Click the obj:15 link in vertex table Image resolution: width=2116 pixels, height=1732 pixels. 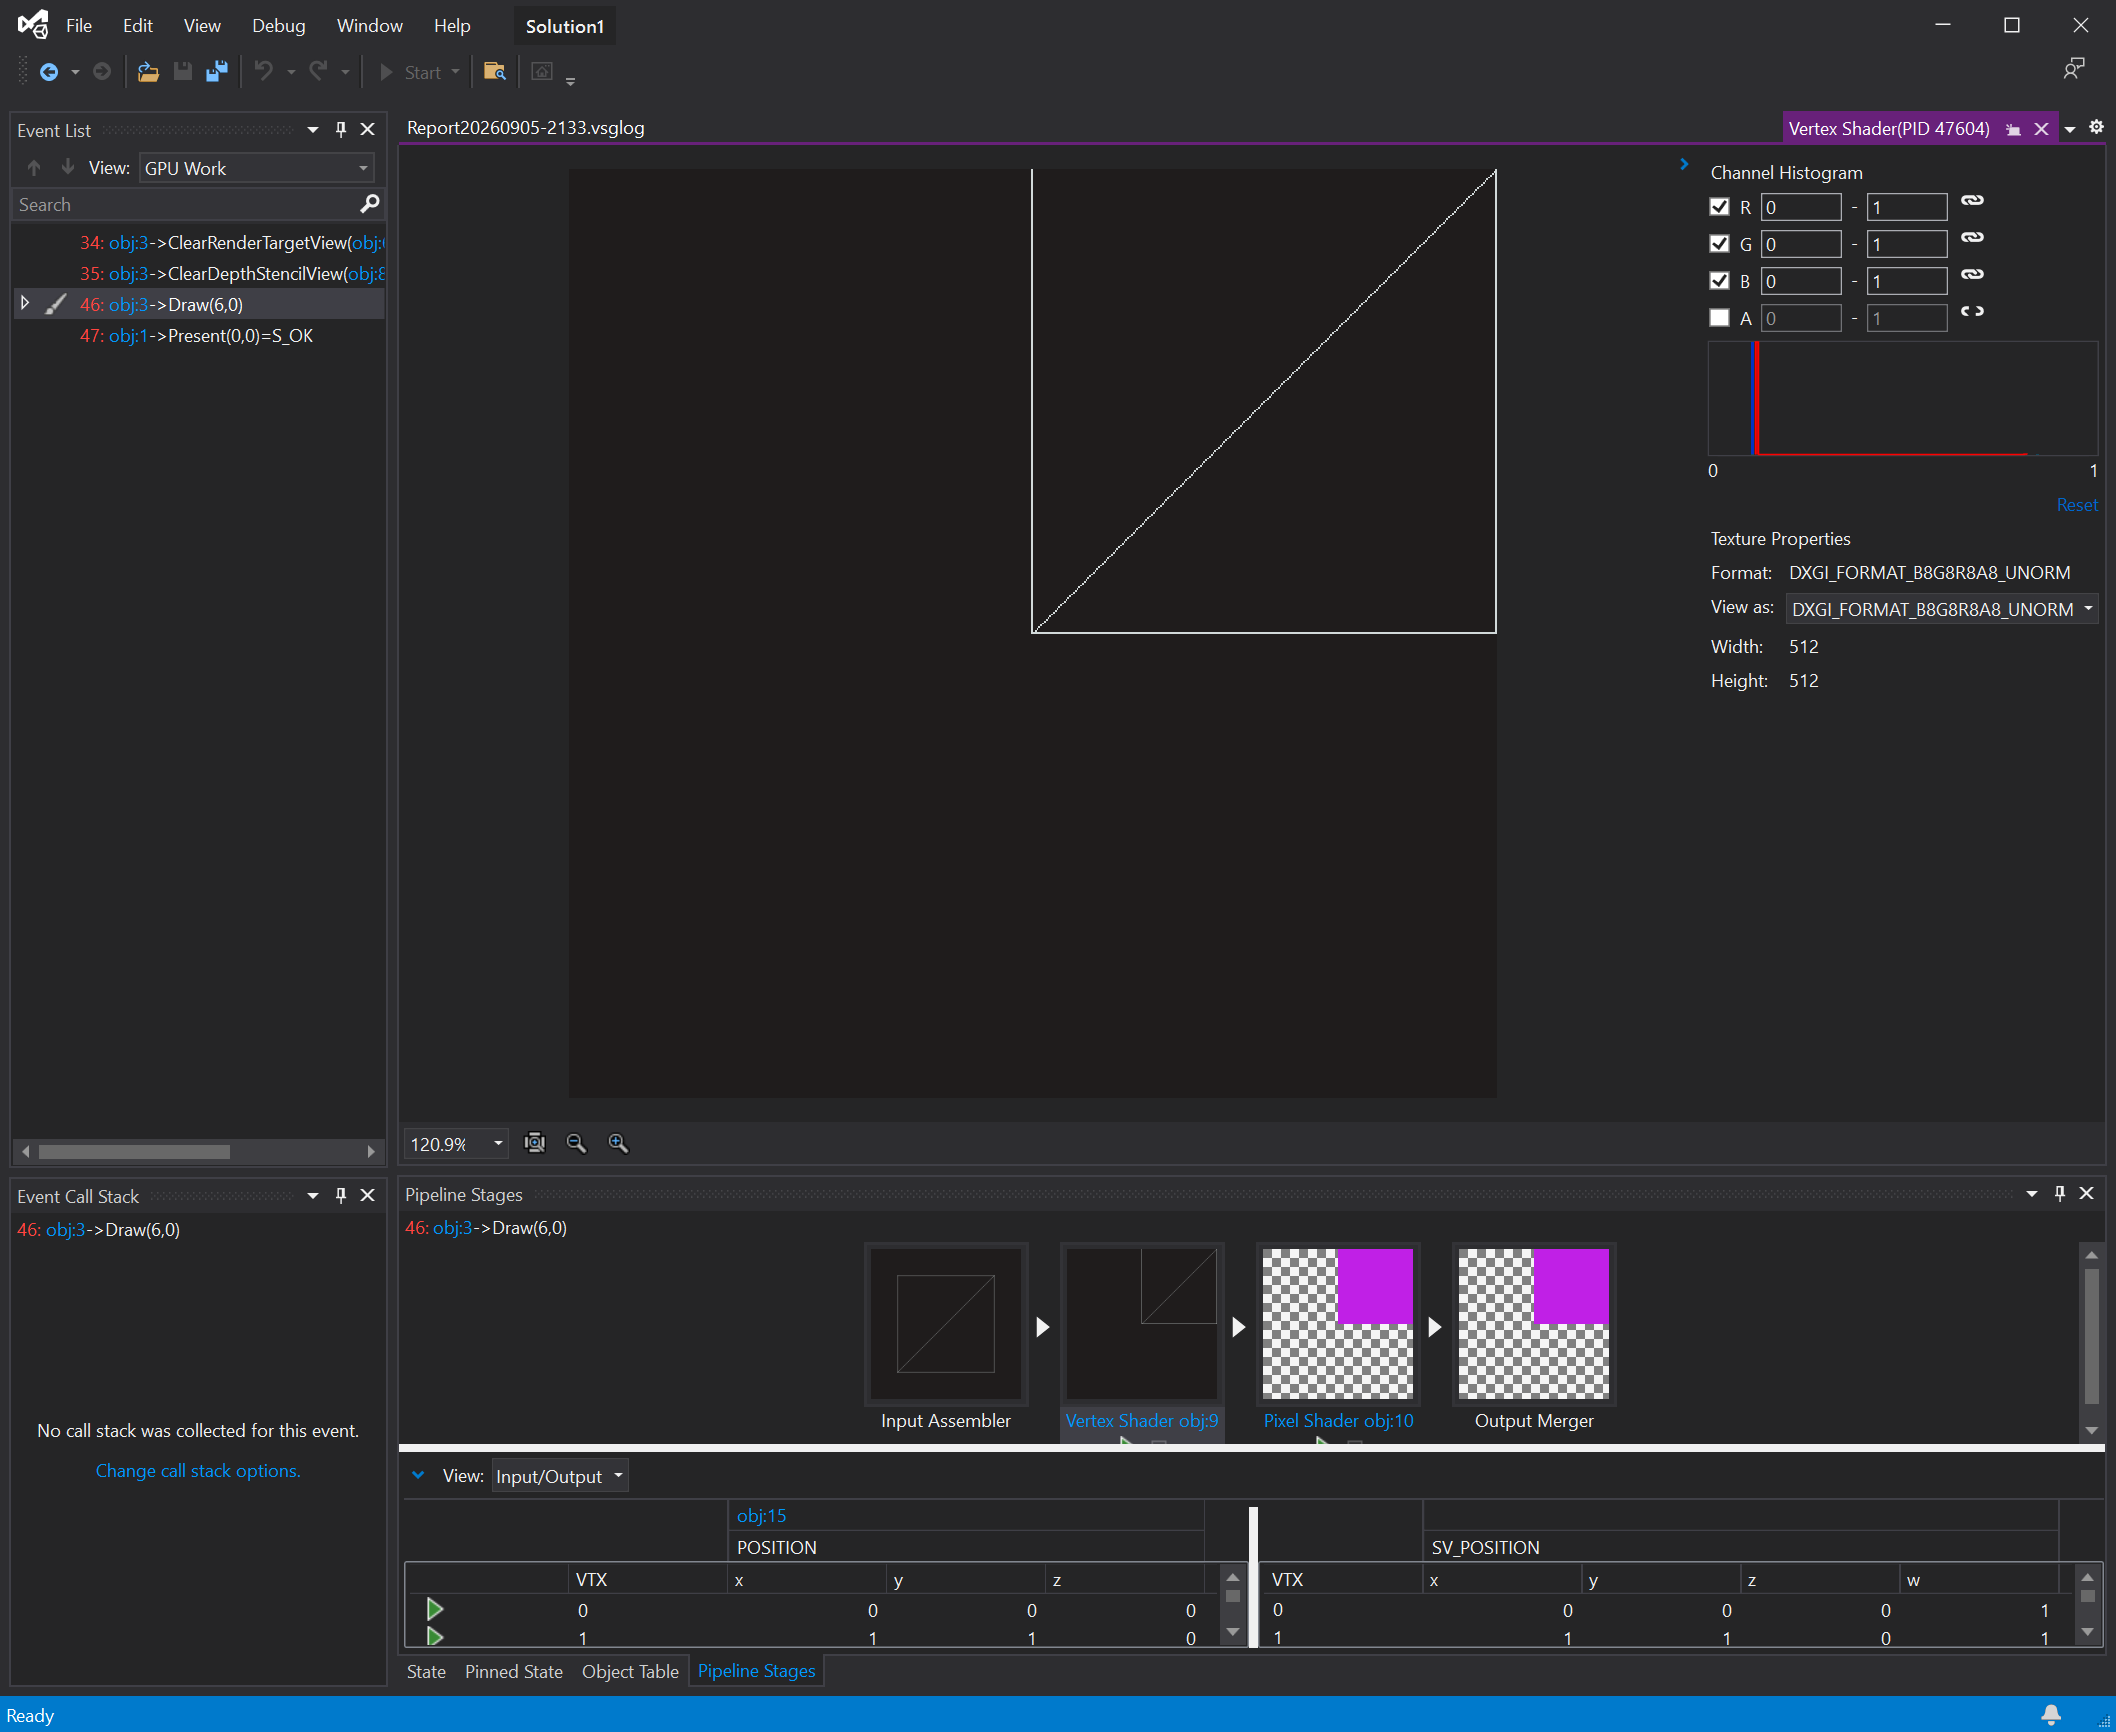762,1516
